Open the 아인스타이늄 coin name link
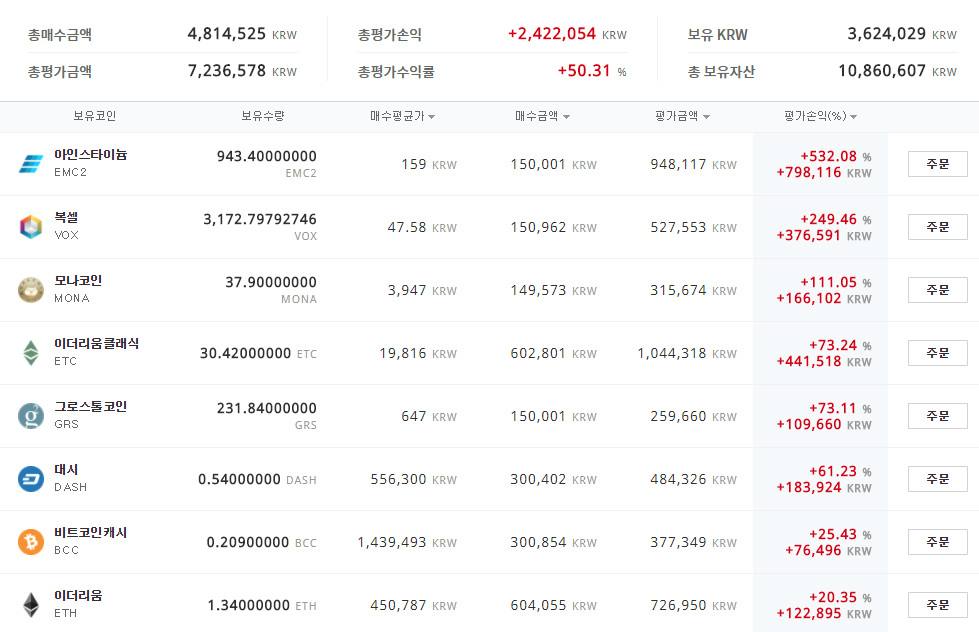Image resolution: width=979 pixels, height=632 pixels. (x=91, y=155)
